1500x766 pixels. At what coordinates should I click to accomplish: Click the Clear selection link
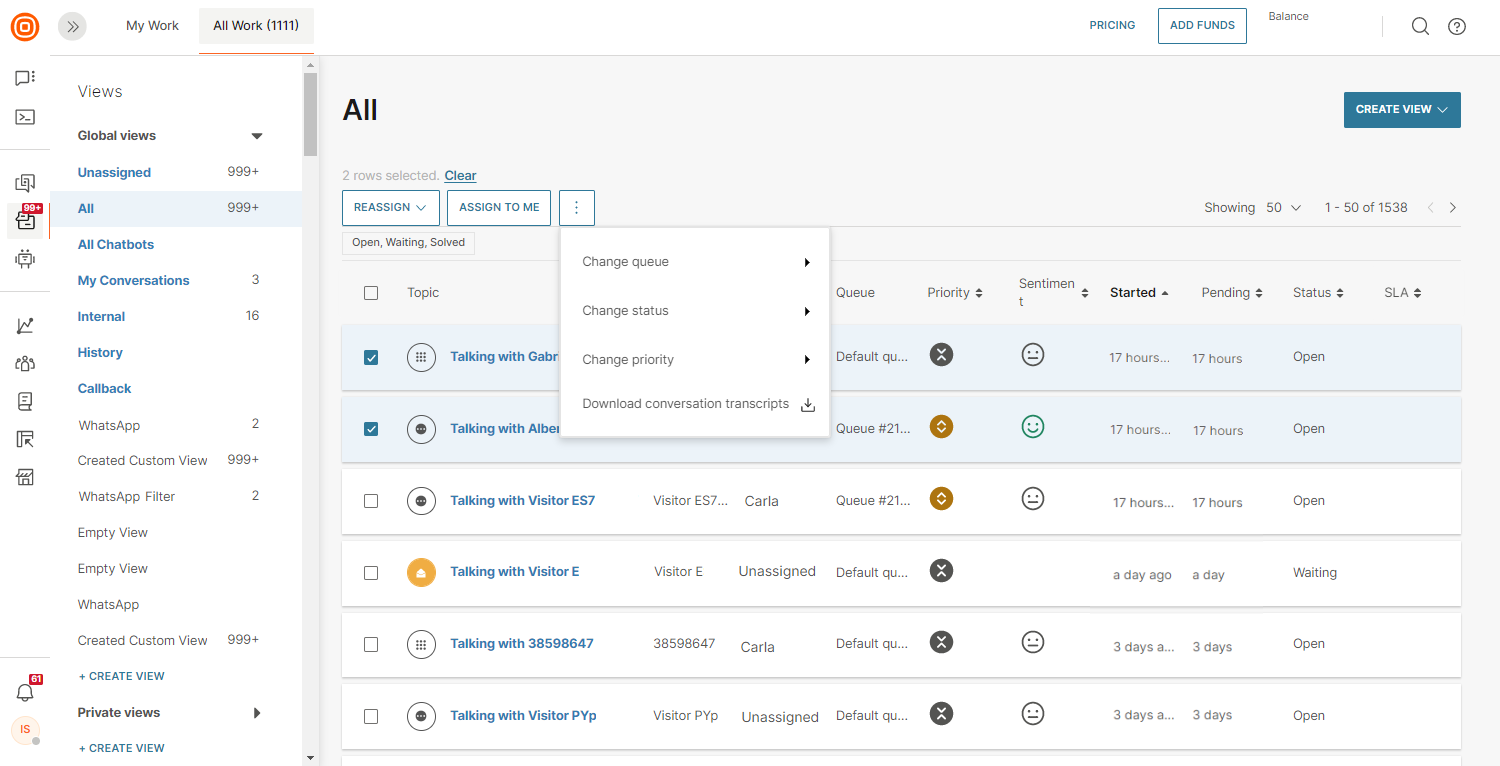point(460,176)
